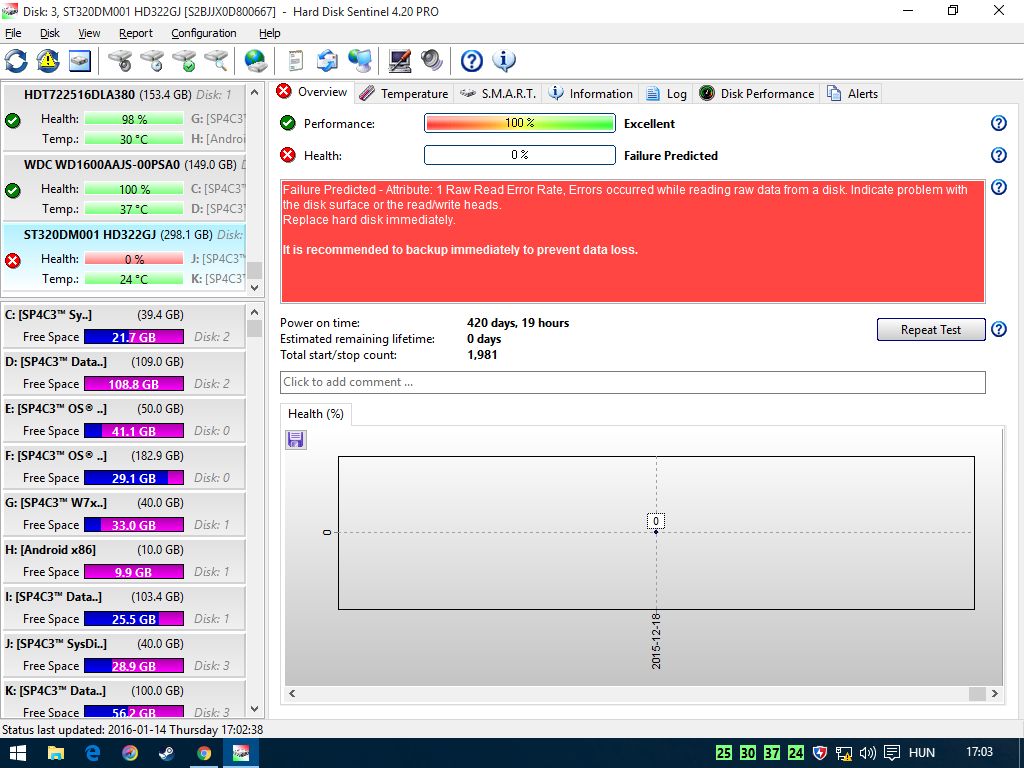This screenshot has height=768, width=1024.
Task: Select partition G: [SP4C3 W7x..]
Action: click(124, 513)
